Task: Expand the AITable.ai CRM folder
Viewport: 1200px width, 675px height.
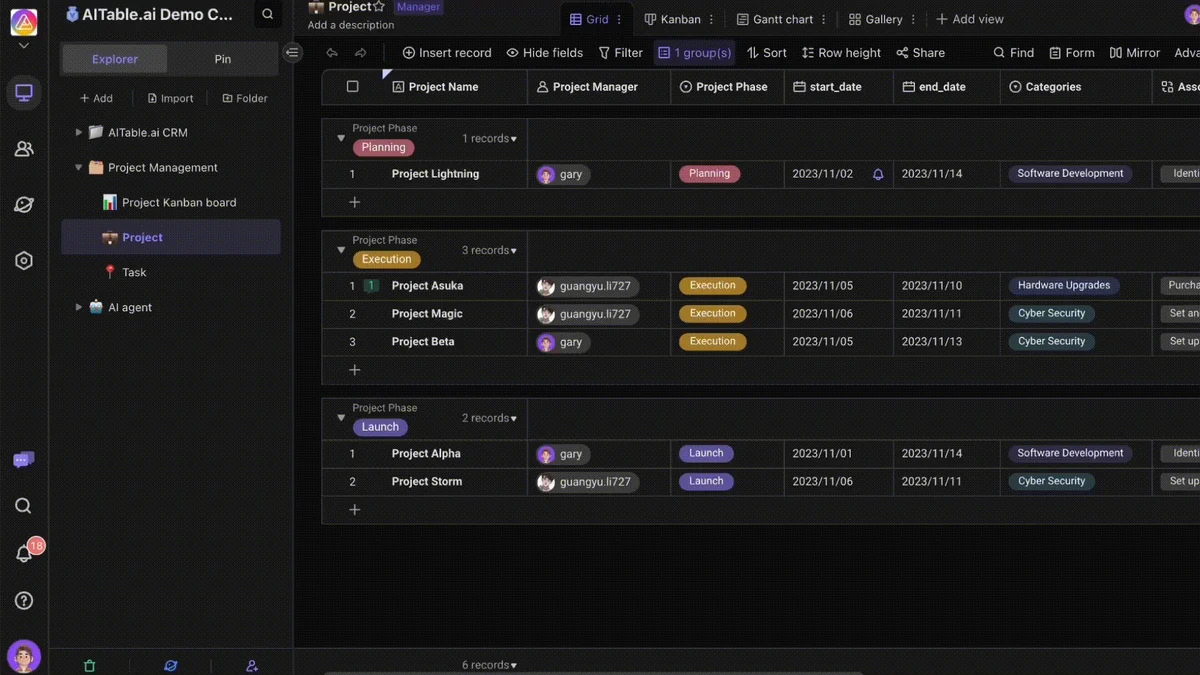Action: tap(79, 132)
